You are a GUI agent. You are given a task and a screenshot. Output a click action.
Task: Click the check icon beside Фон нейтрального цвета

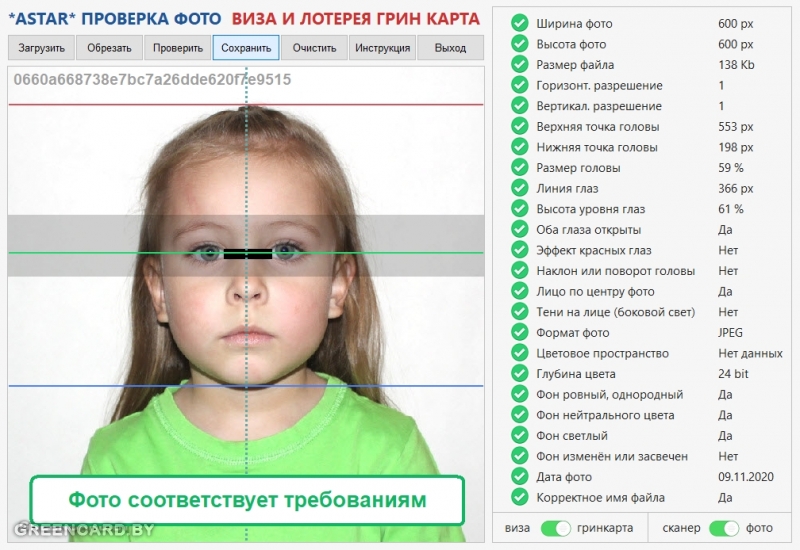click(x=519, y=415)
